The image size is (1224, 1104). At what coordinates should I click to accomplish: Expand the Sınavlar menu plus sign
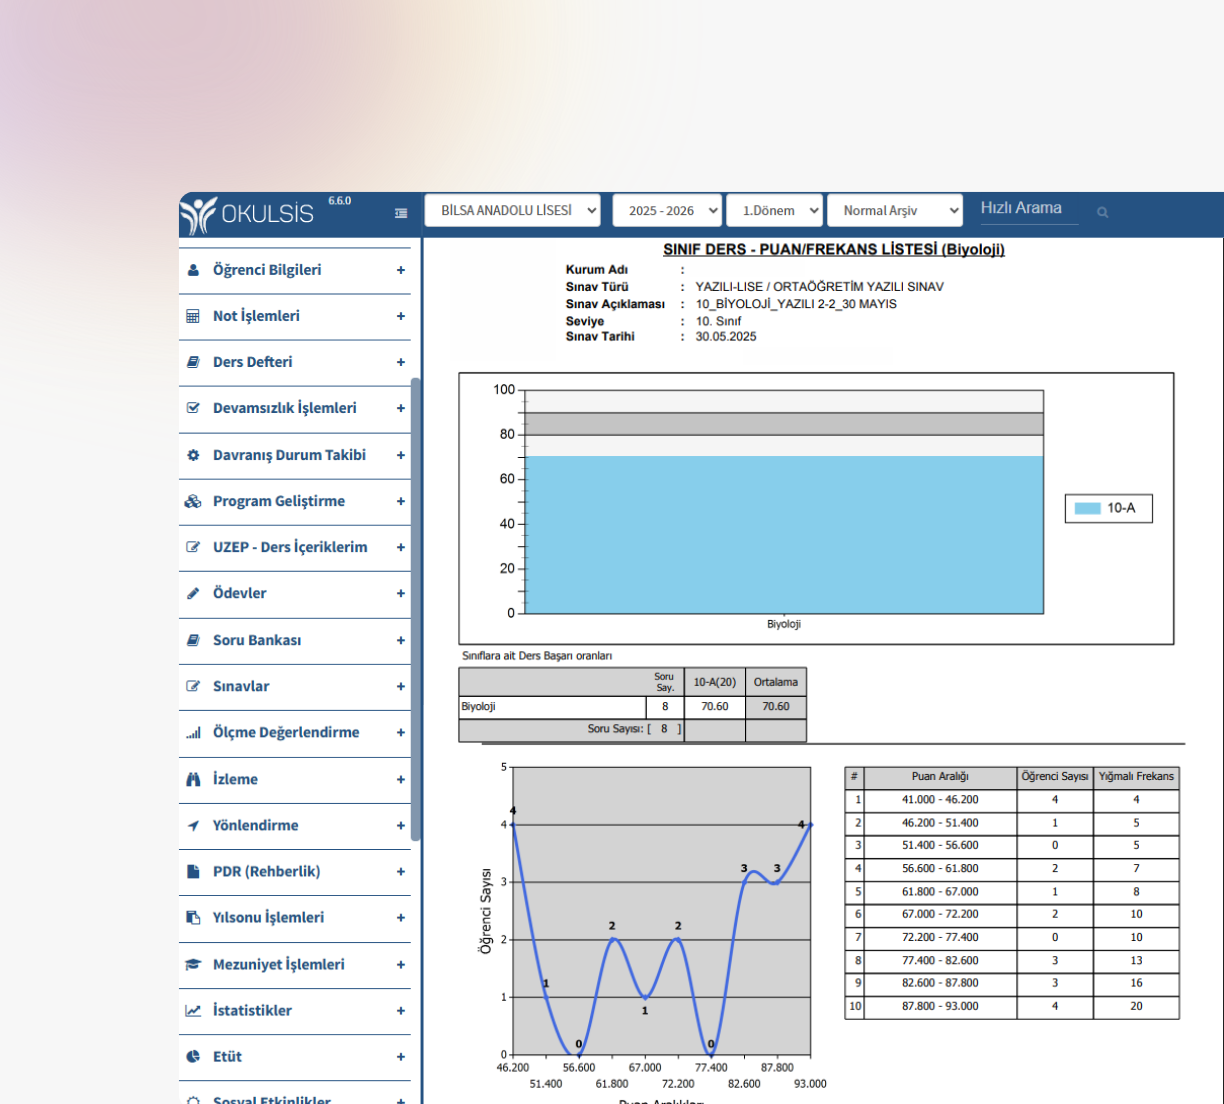coord(400,687)
